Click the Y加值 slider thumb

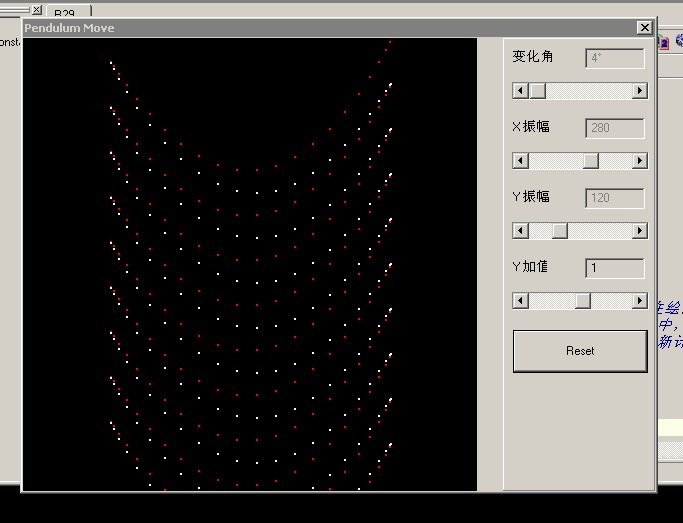pyautogui.click(x=583, y=300)
